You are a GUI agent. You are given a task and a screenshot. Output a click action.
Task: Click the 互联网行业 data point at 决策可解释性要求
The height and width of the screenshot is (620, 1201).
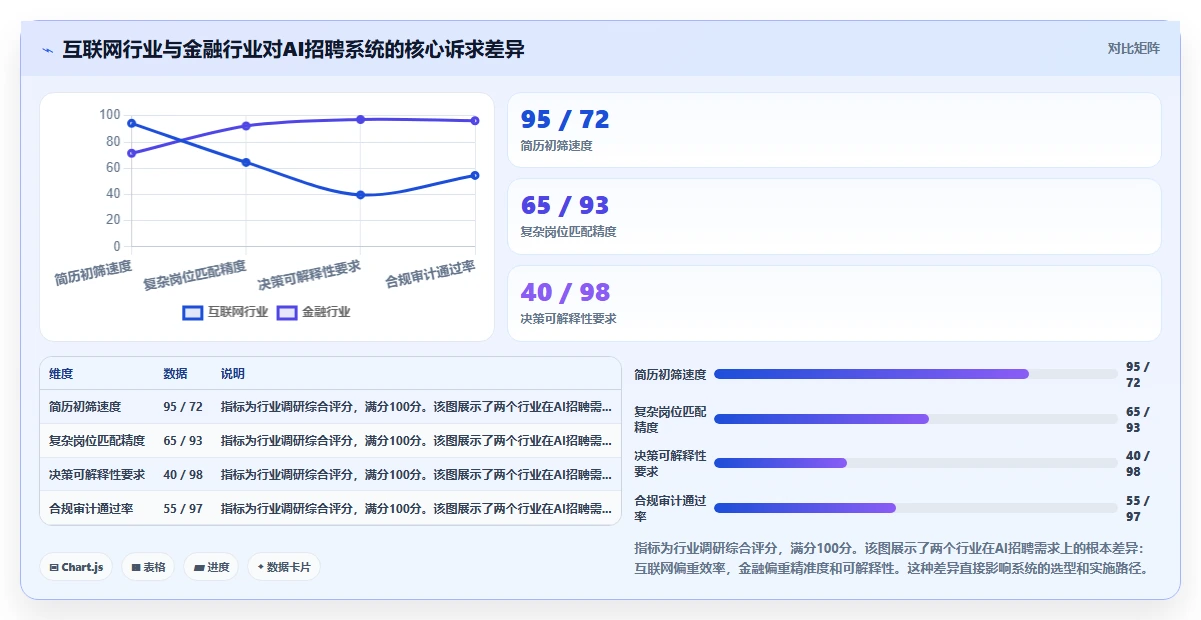(x=361, y=195)
